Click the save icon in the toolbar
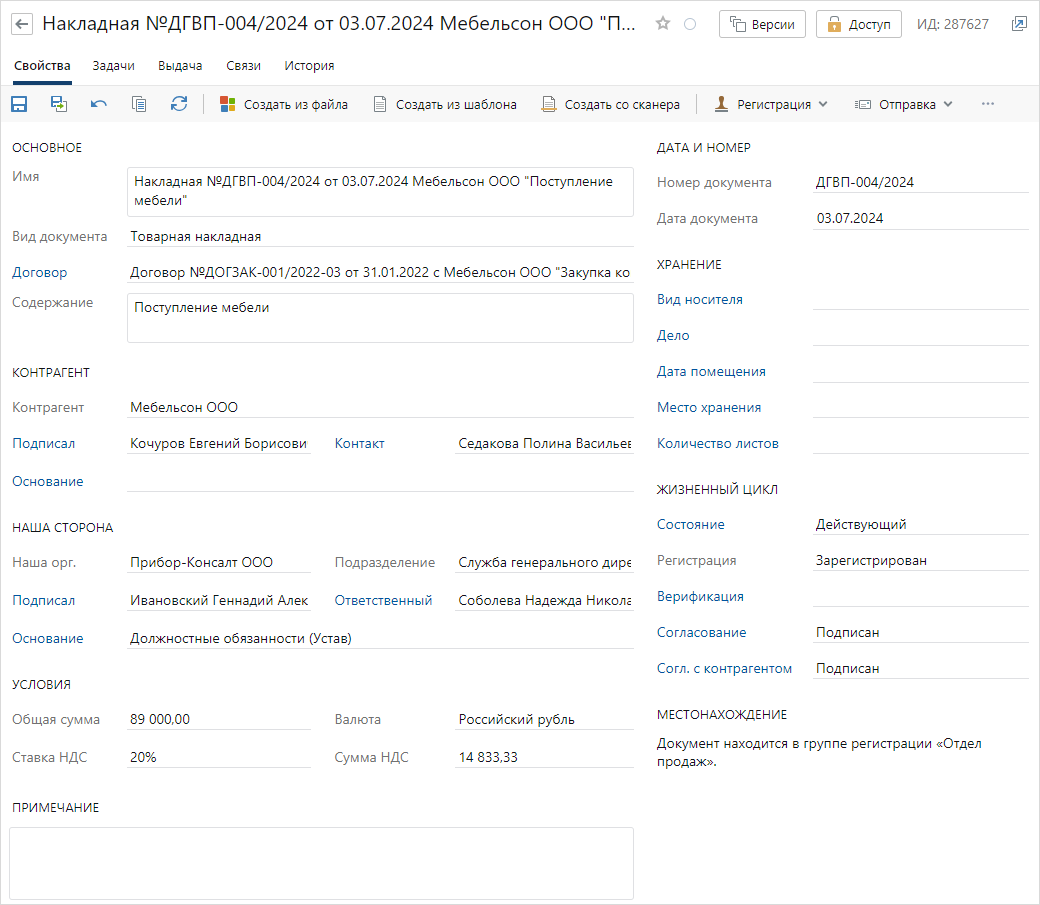The image size is (1040, 905). pyautogui.click(x=19, y=104)
